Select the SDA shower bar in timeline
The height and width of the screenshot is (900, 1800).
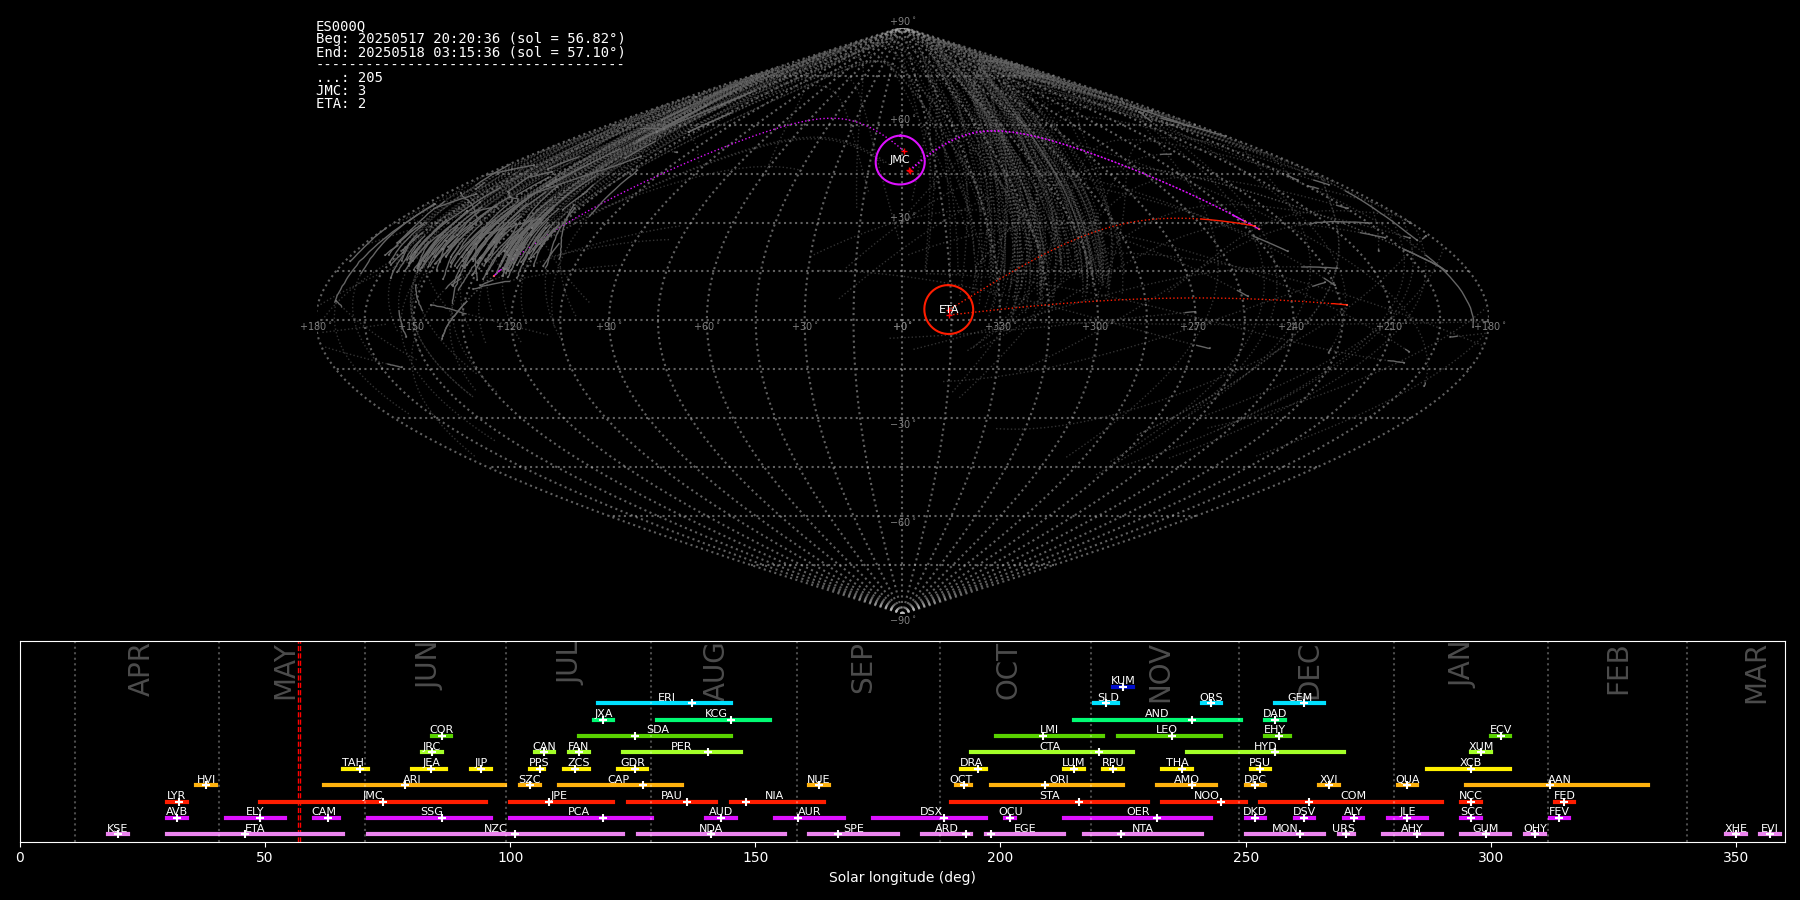[x=655, y=736]
